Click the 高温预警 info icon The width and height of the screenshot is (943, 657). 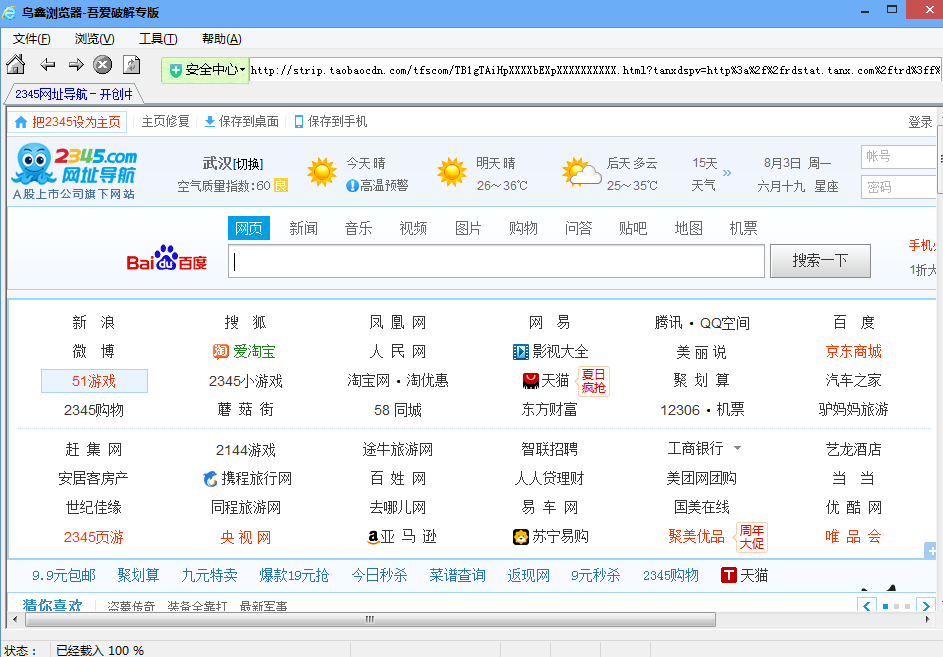tap(352, 186)
